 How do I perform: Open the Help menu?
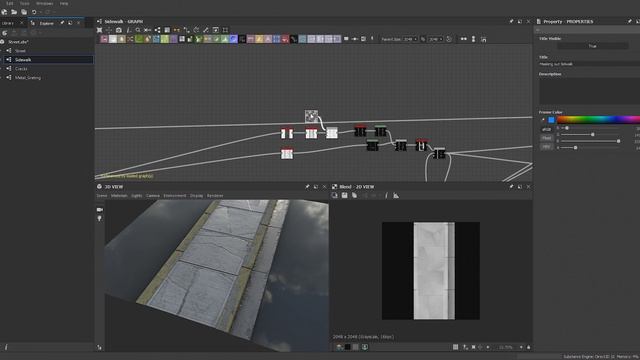click(64, 3)
